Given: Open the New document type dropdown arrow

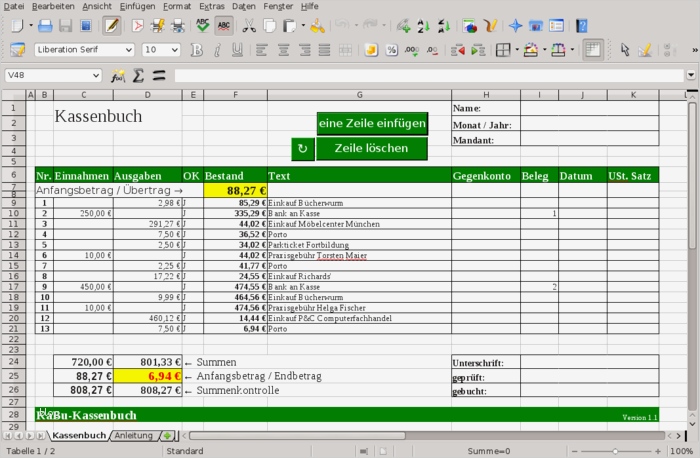Looking at the screenshot, I should (31, 25).
